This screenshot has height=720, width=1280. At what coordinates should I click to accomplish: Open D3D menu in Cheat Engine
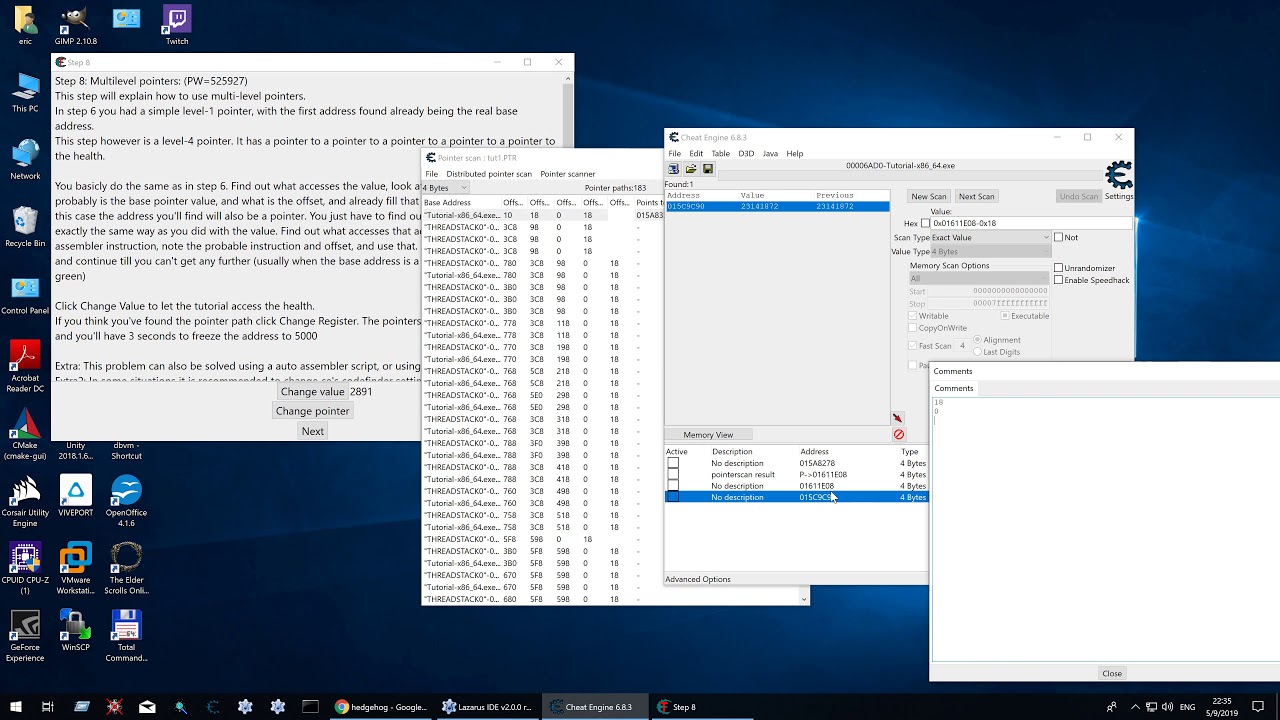point(746,154)
